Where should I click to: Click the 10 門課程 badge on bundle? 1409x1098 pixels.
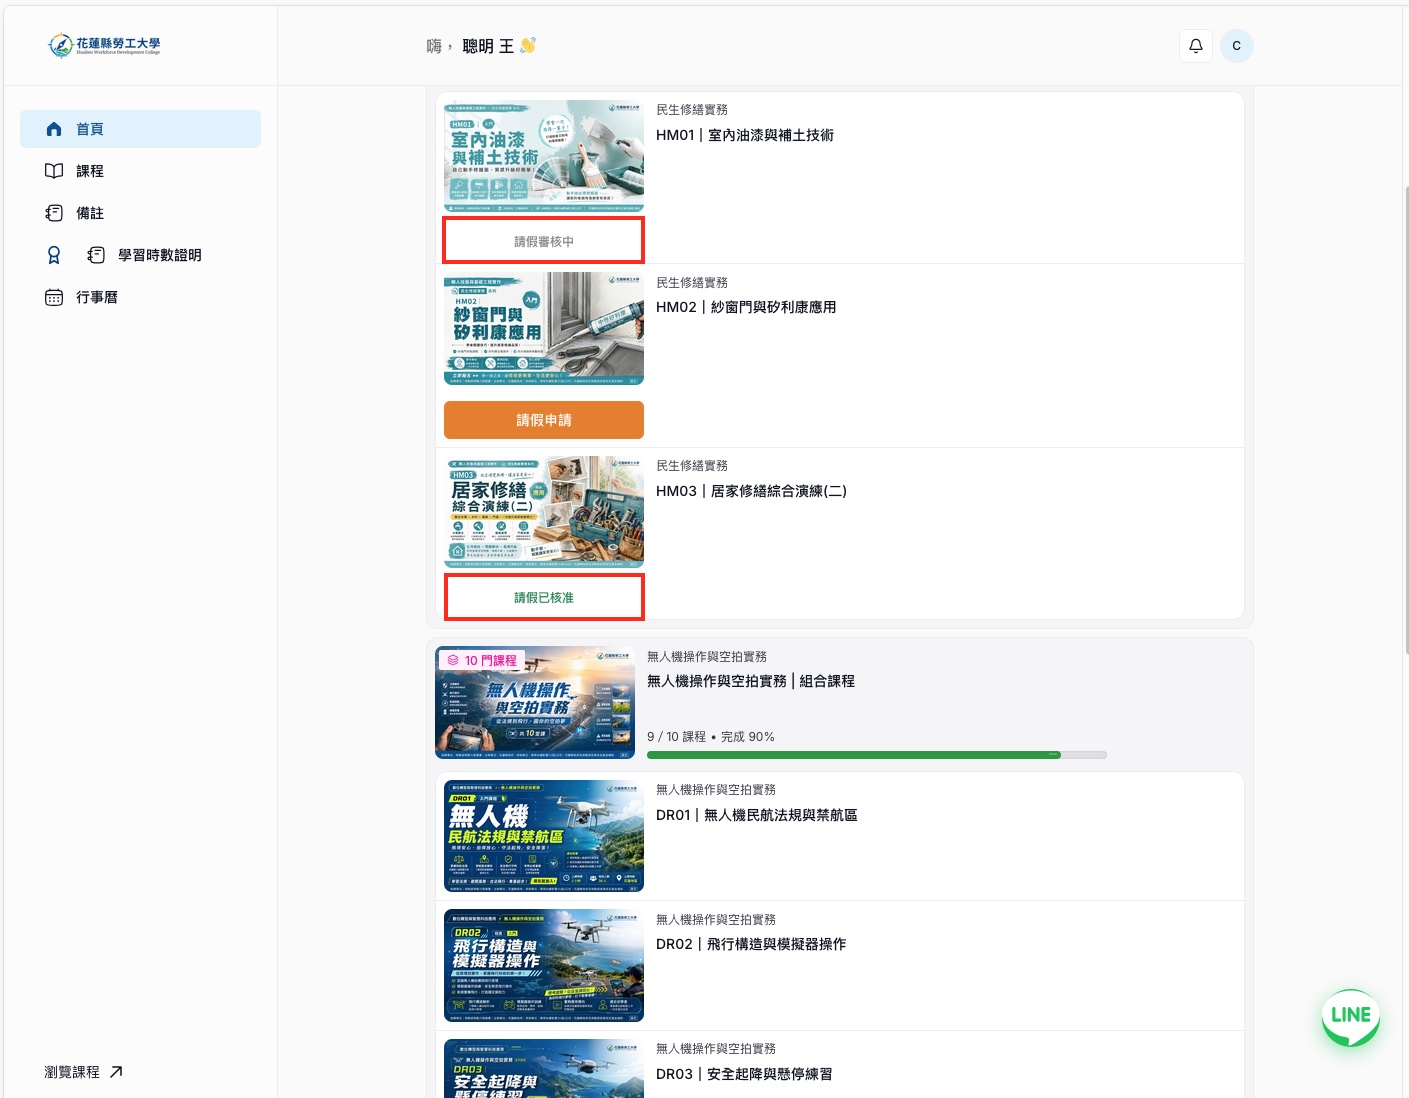point(482,660)
